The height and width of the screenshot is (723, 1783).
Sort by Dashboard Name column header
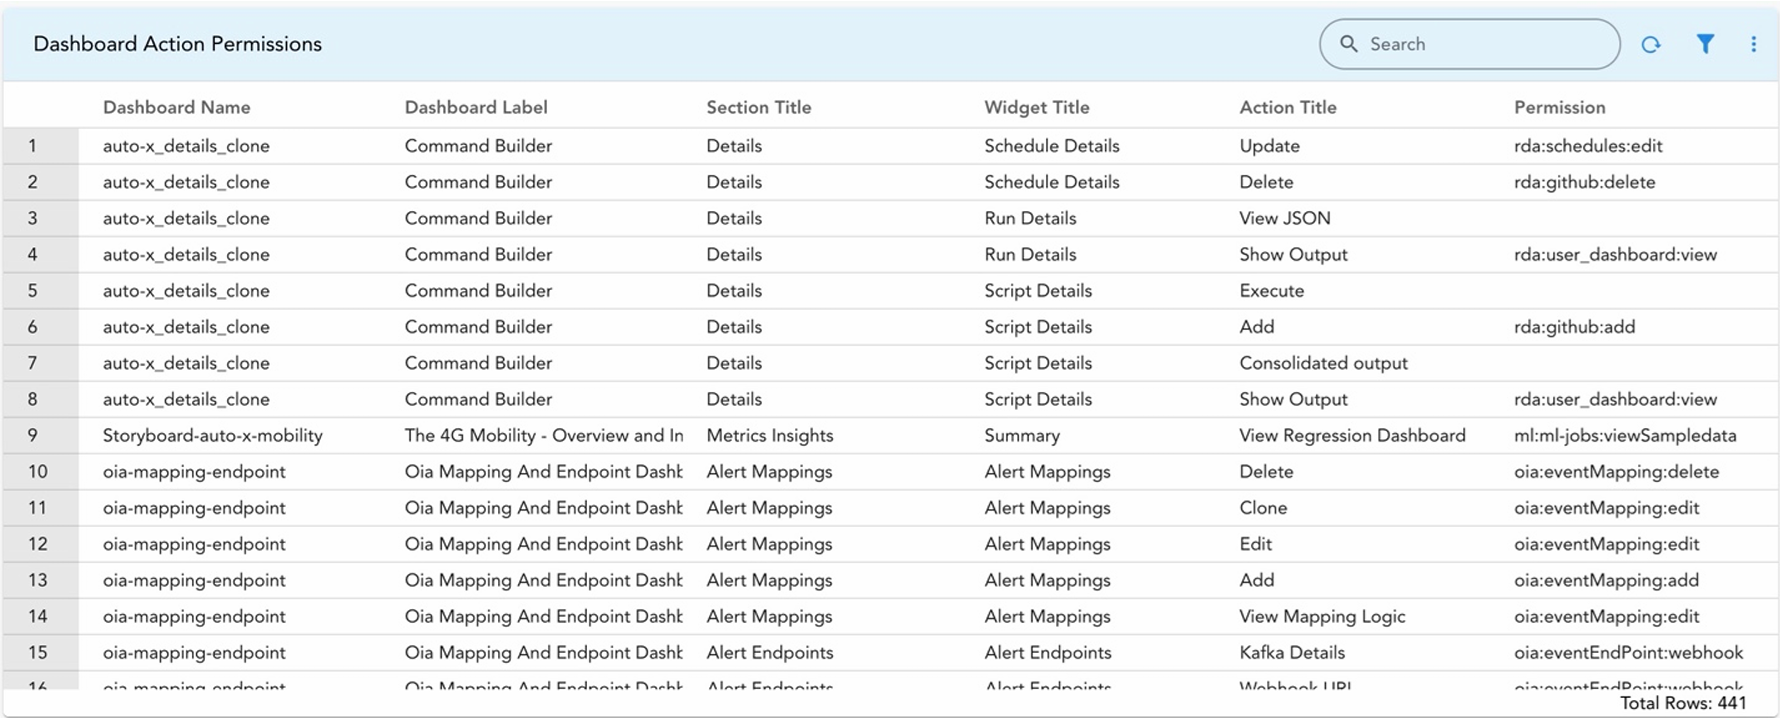point(177,107)
